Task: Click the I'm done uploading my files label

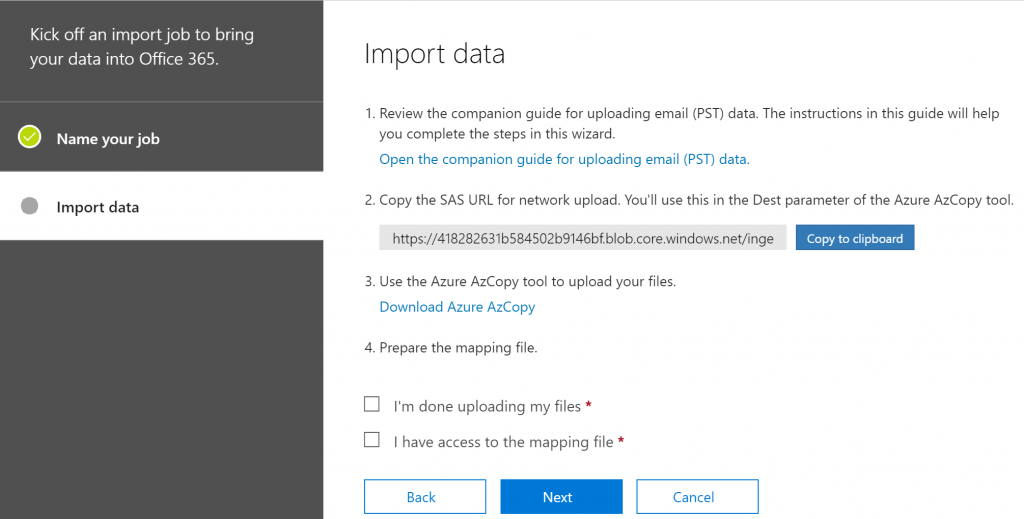Action: click(487, 406)
